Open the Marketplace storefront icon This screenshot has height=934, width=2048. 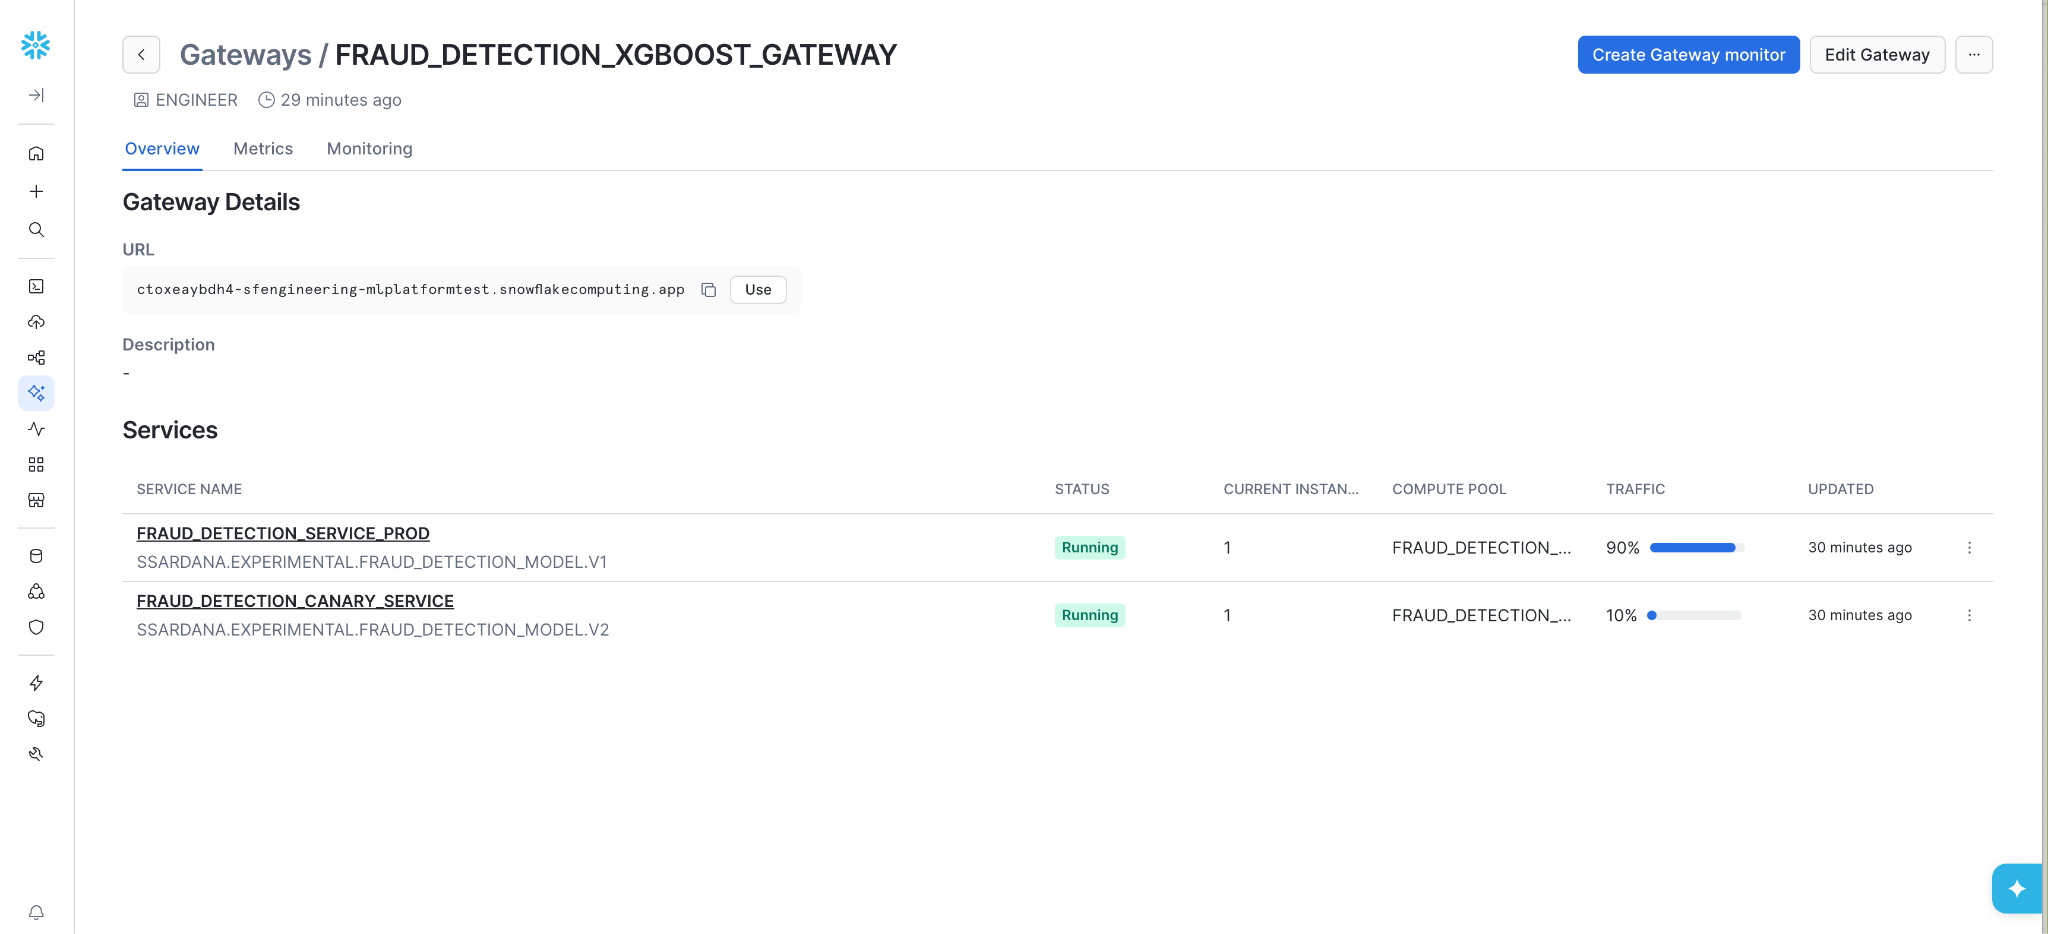pyautogui.click(x=36, y=500)
